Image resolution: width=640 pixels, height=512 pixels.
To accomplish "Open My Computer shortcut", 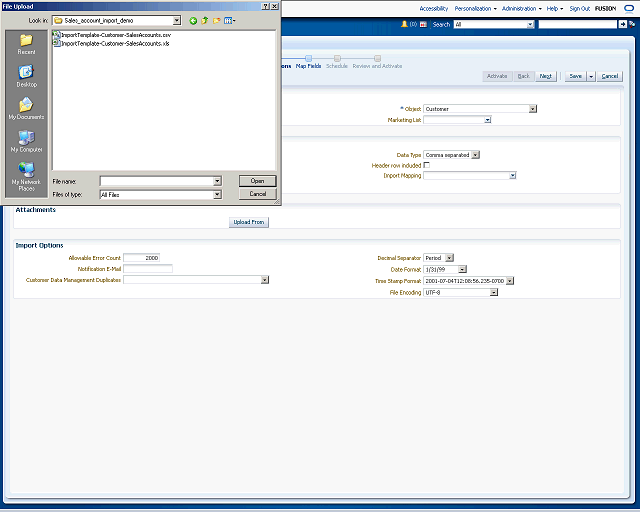I will pos(26,141).
